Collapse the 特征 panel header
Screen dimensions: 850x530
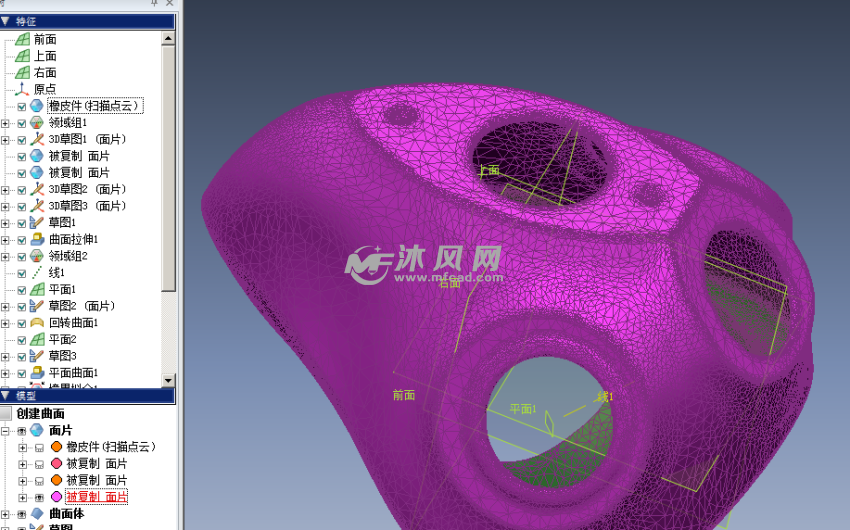pyautogui.click(x=5, y=20)
